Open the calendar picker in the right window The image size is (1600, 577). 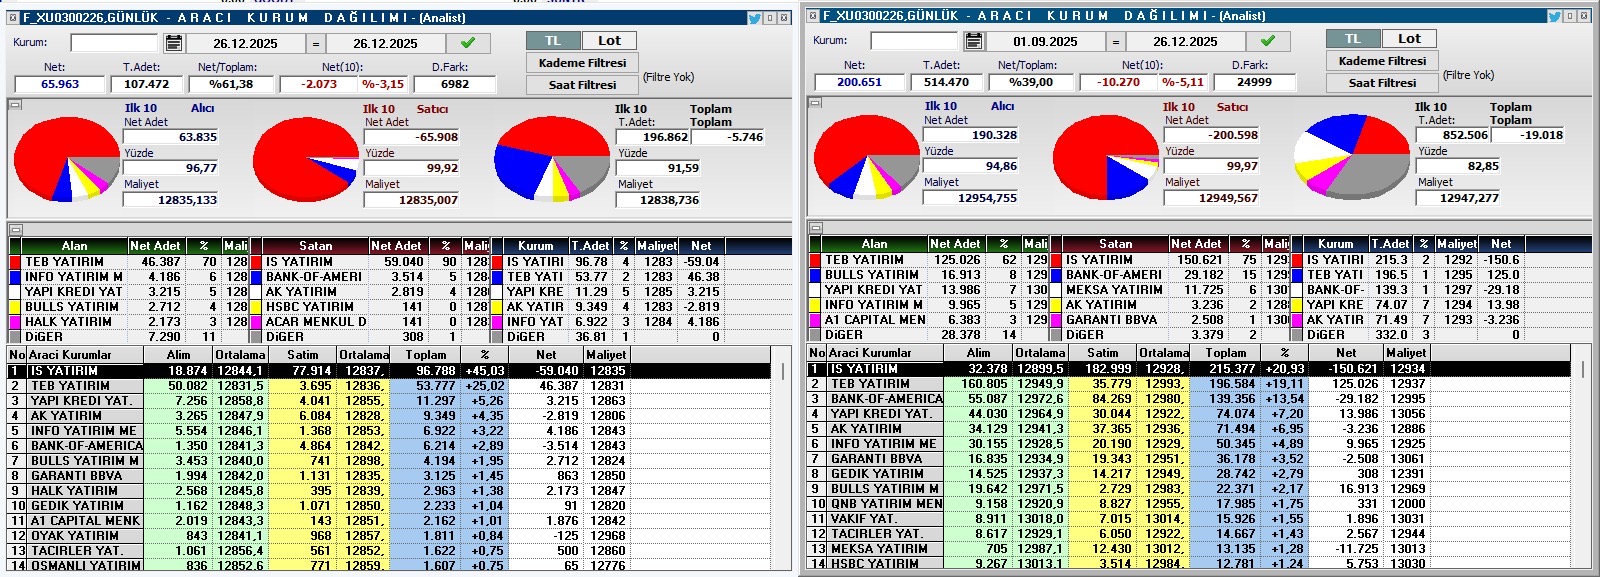[x=974, y=41]
